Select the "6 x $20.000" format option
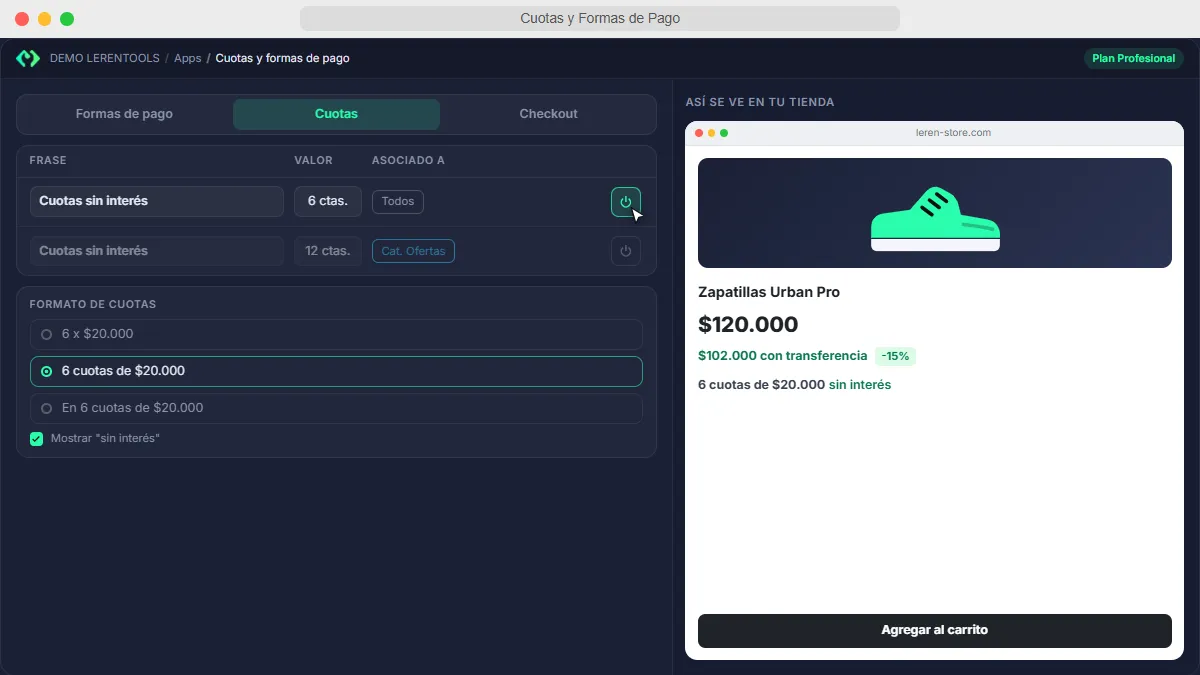 336,334
